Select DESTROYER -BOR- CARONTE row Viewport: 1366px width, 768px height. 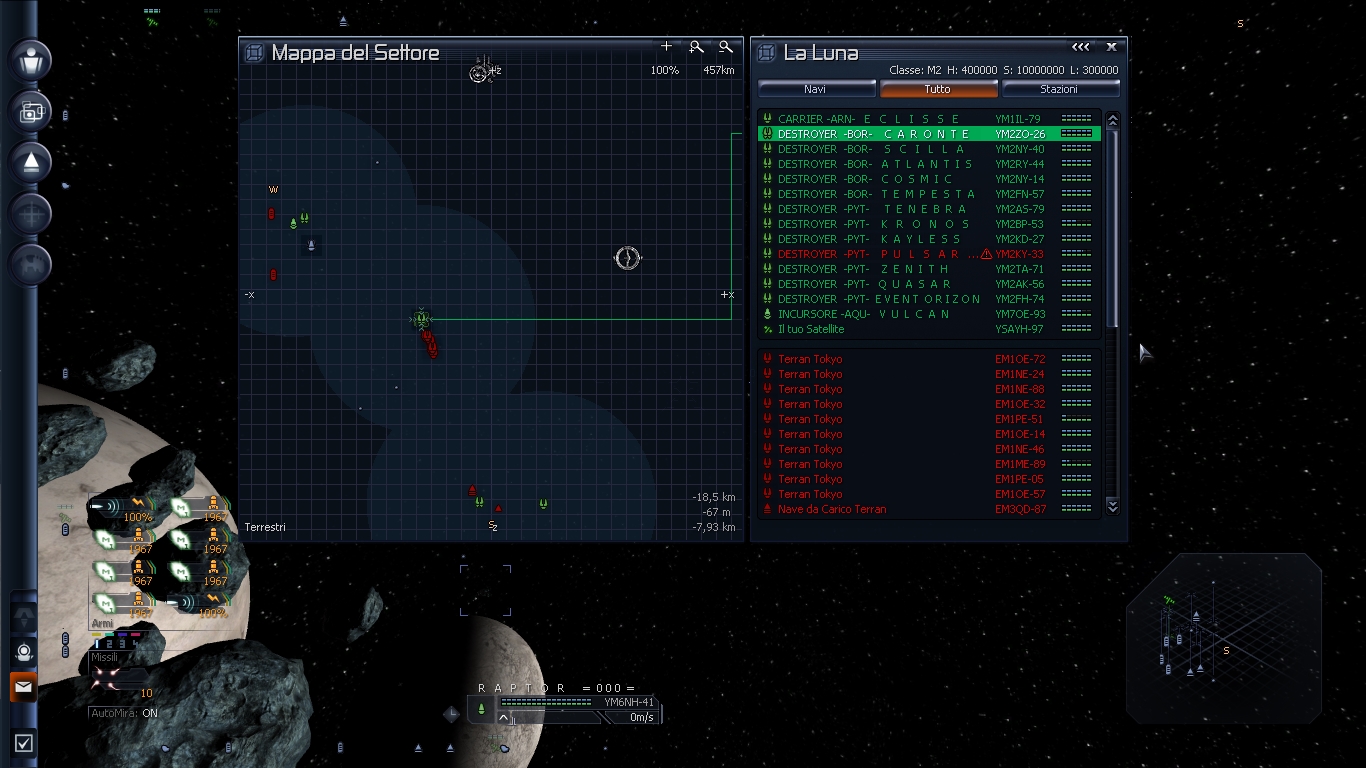929,134
